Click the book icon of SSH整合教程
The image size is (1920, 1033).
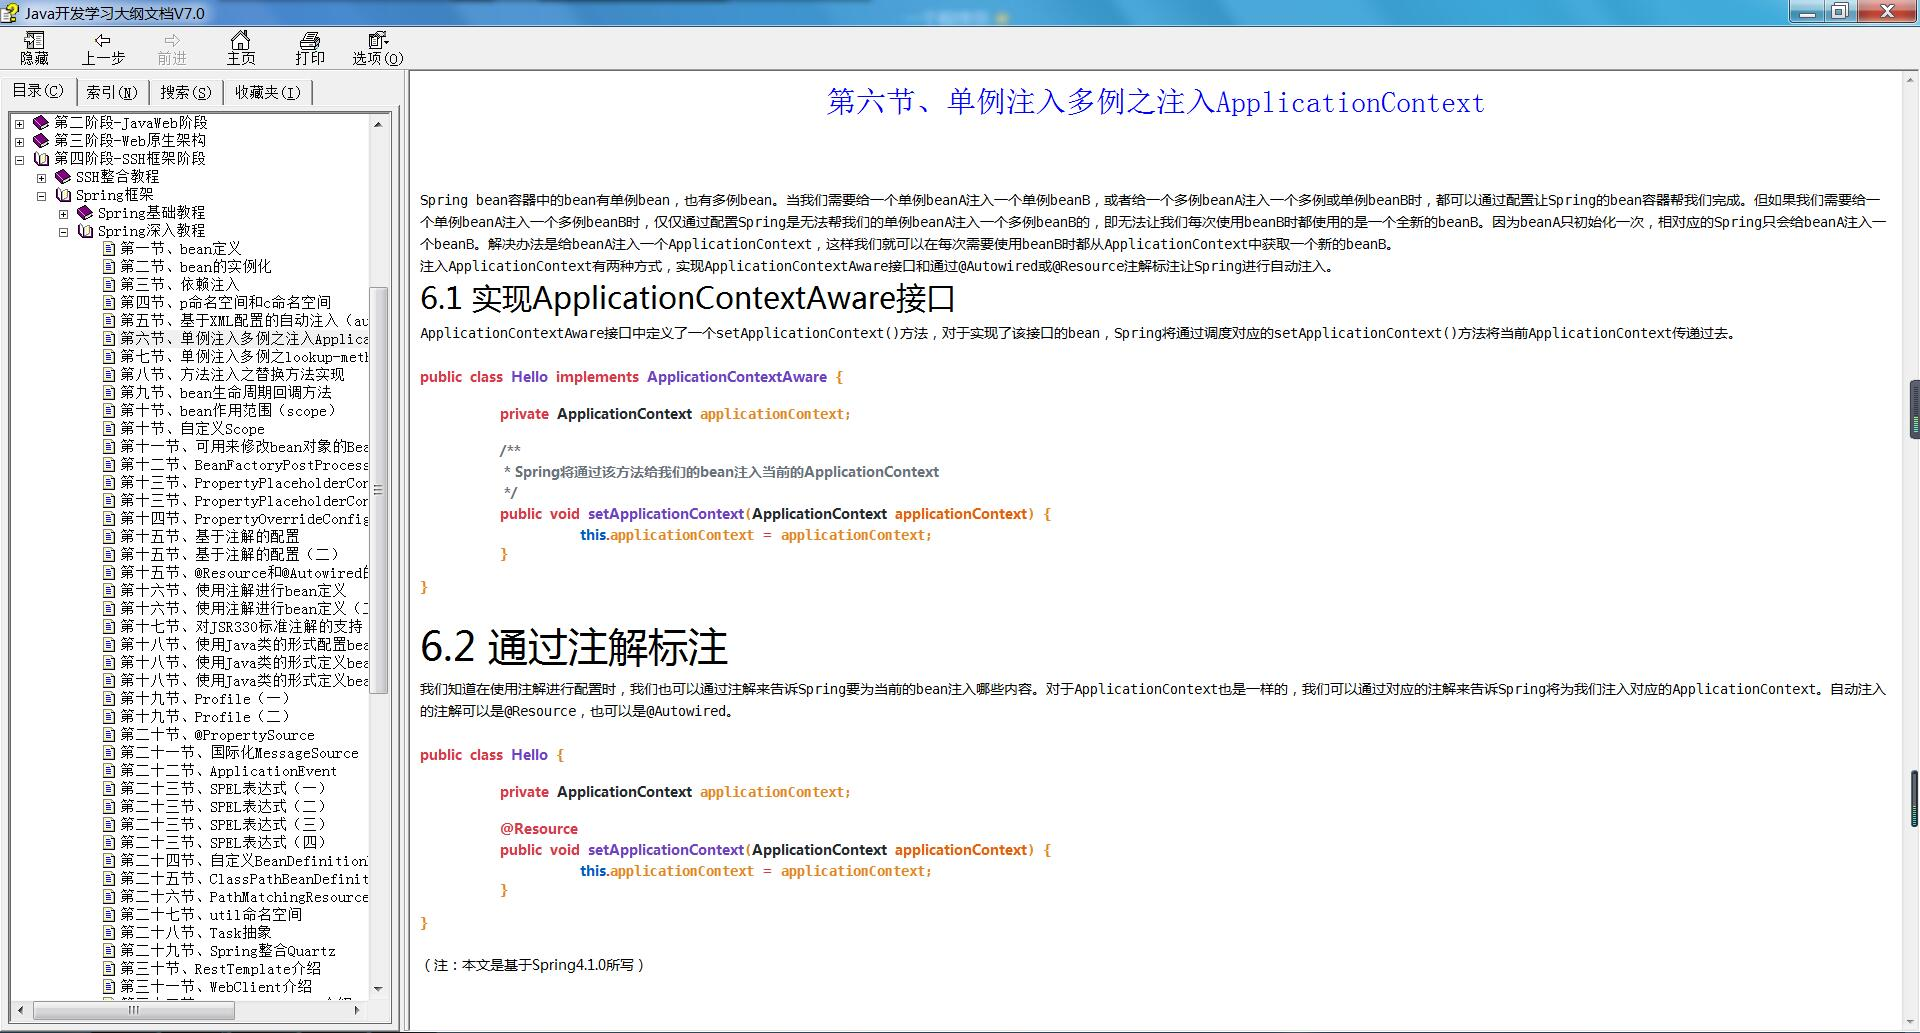pos(63,177)
